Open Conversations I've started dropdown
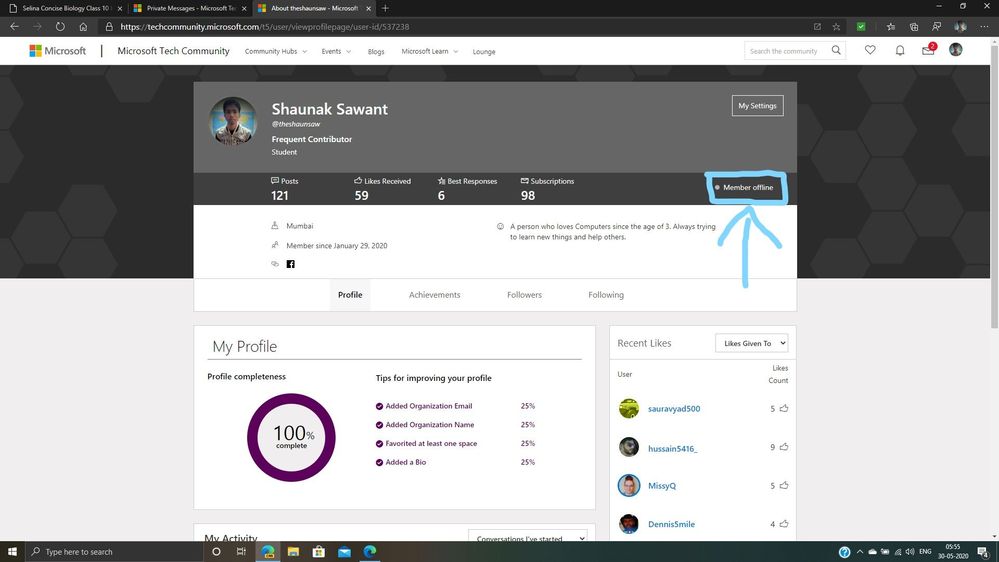The height and width of the screenshot is (562, 999). click(x=528, y=536)
